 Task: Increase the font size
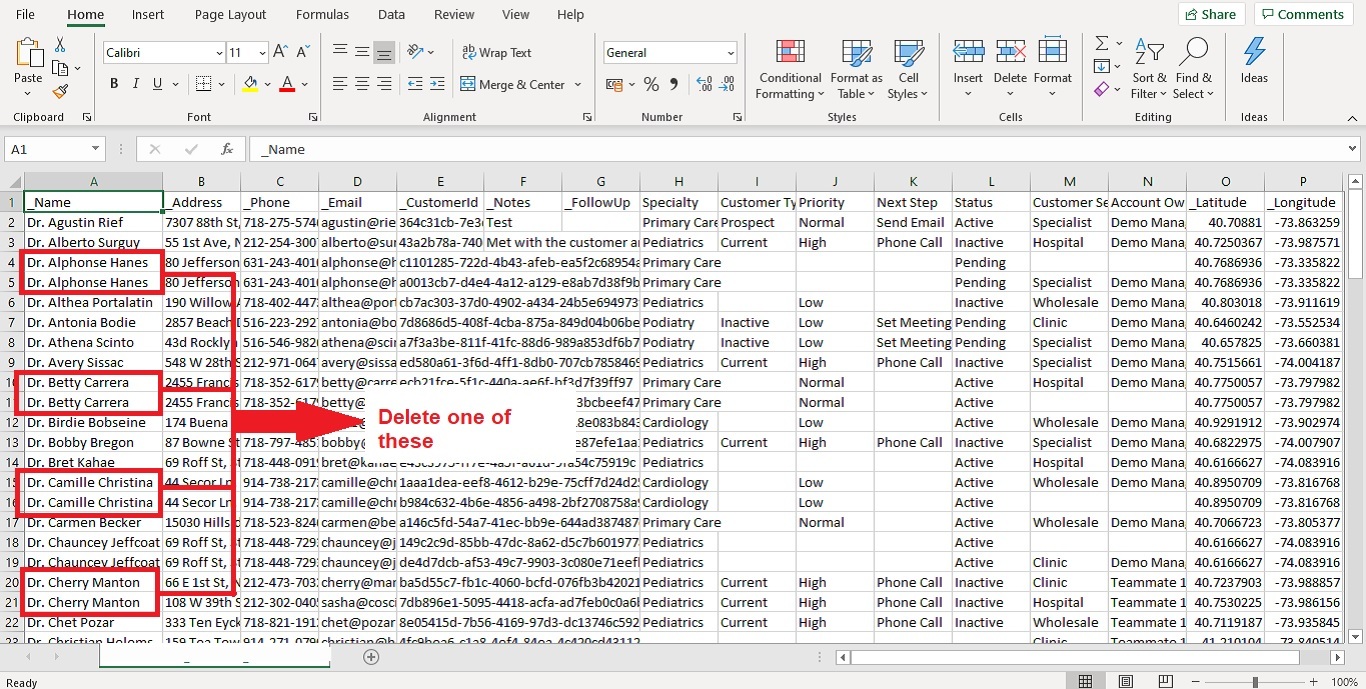(280, 52)
